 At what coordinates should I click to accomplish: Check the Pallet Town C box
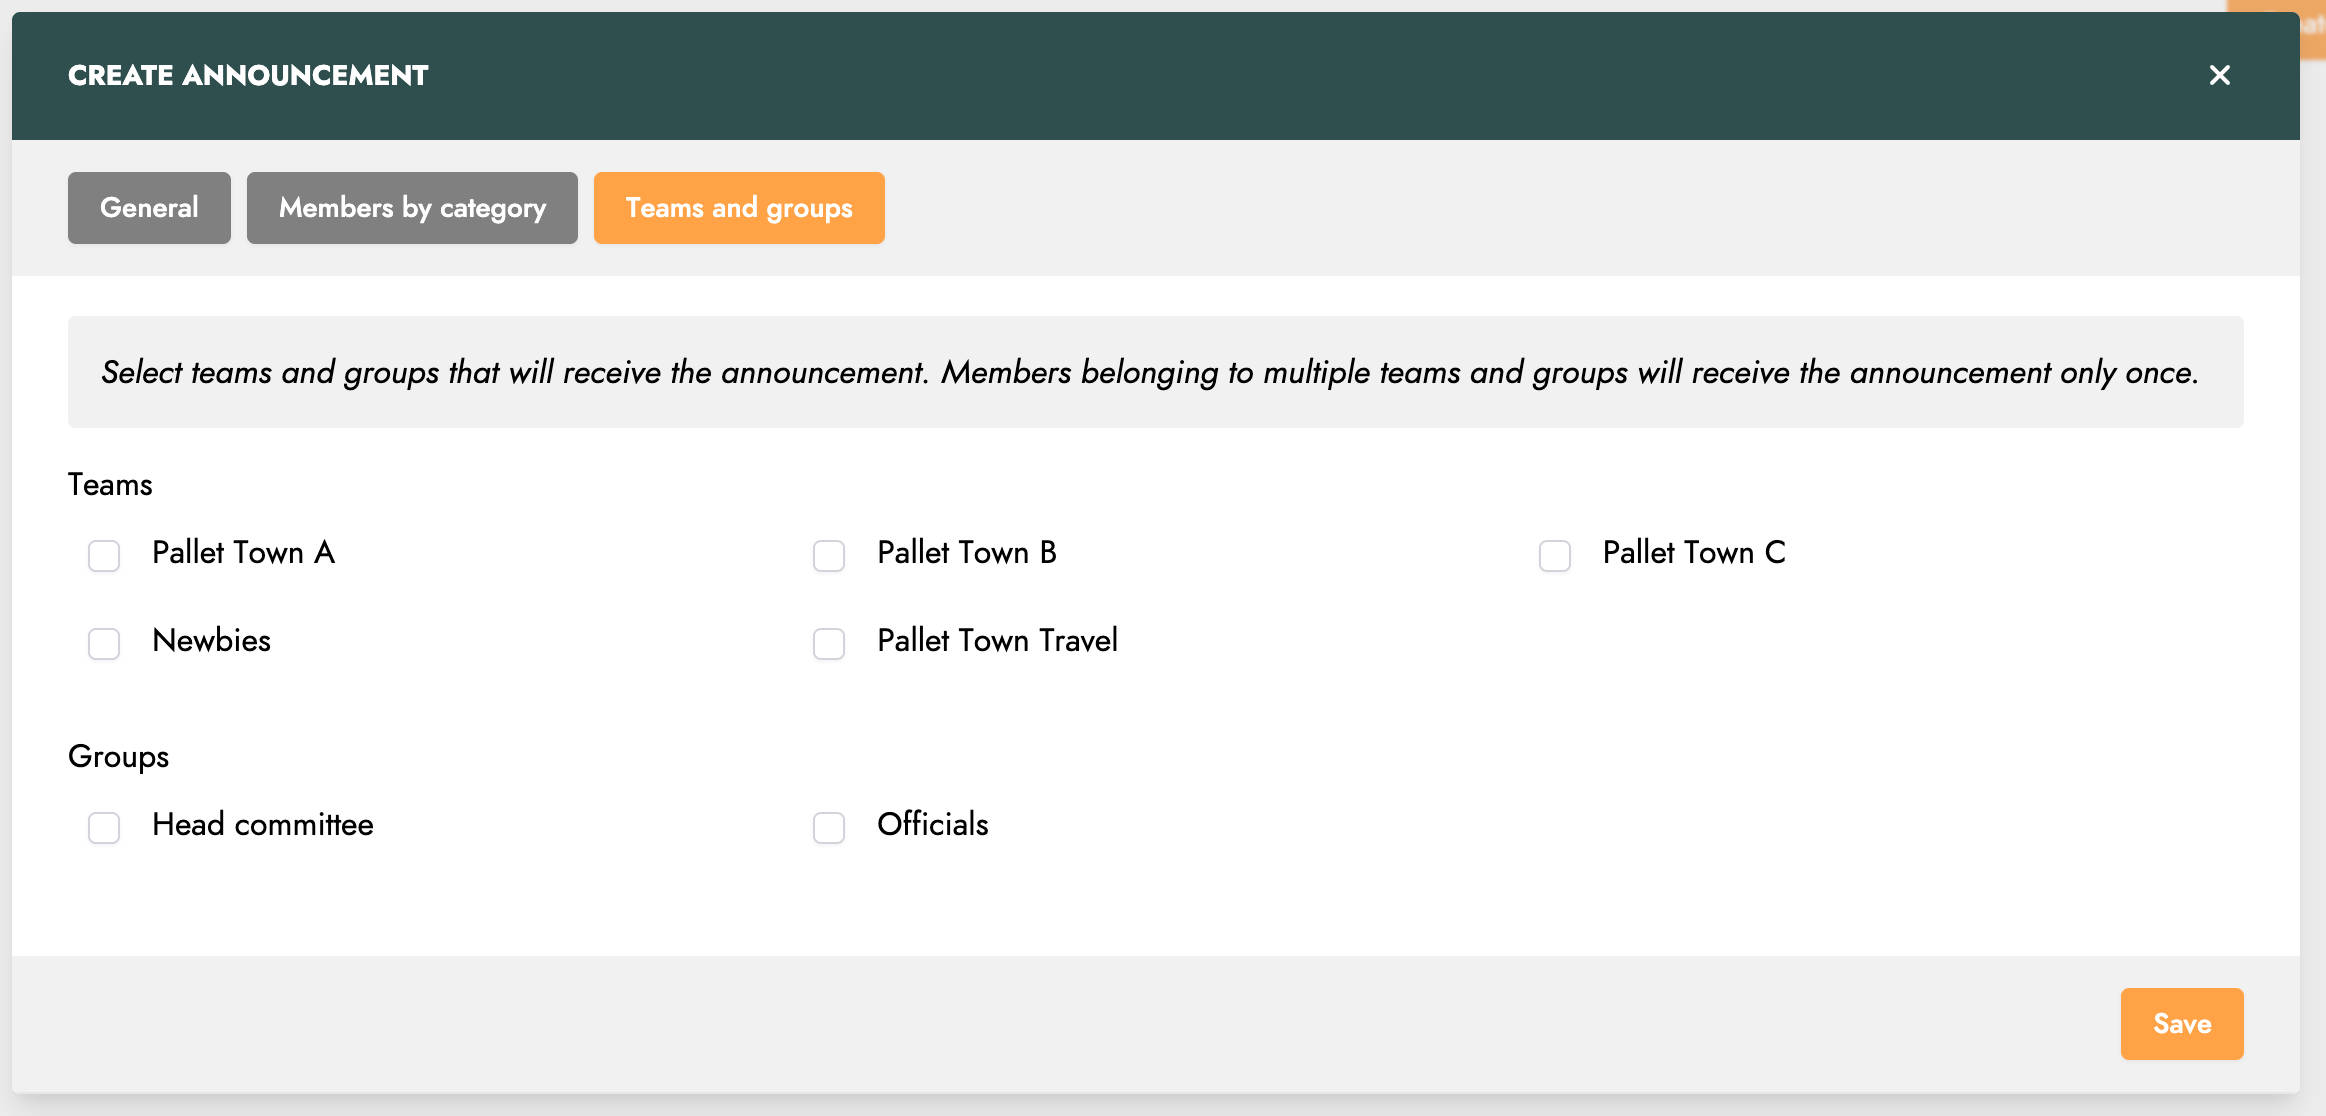click(1555, 555)
